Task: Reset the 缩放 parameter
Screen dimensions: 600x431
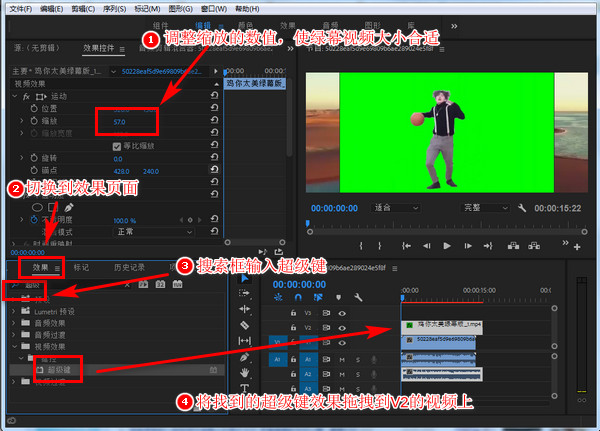Action: [x=214, y=120]
